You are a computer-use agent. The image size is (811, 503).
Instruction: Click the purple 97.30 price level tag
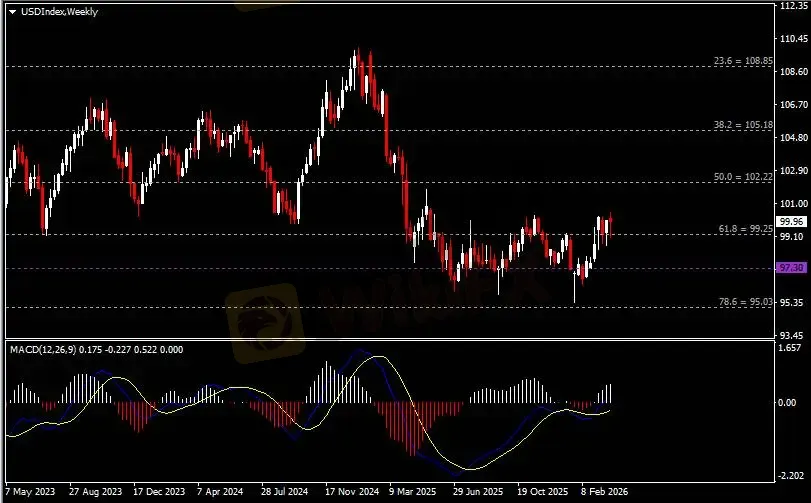(791, 268)
